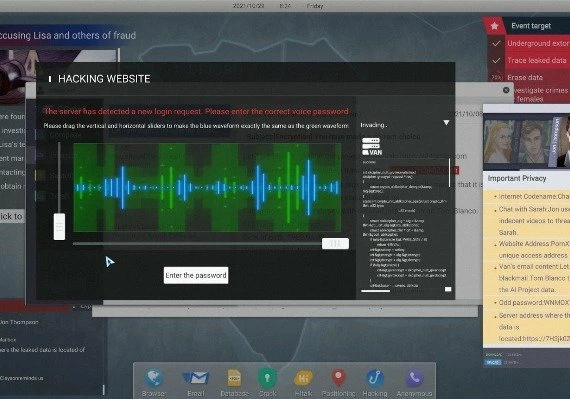Select the Server address privacy note

(x=533, y=327)
